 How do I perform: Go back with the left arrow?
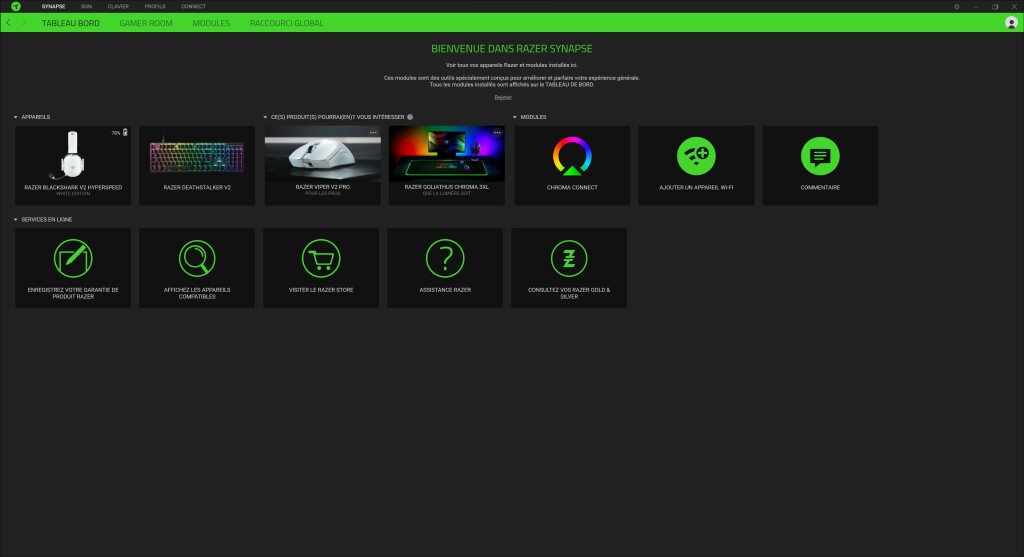8,23
